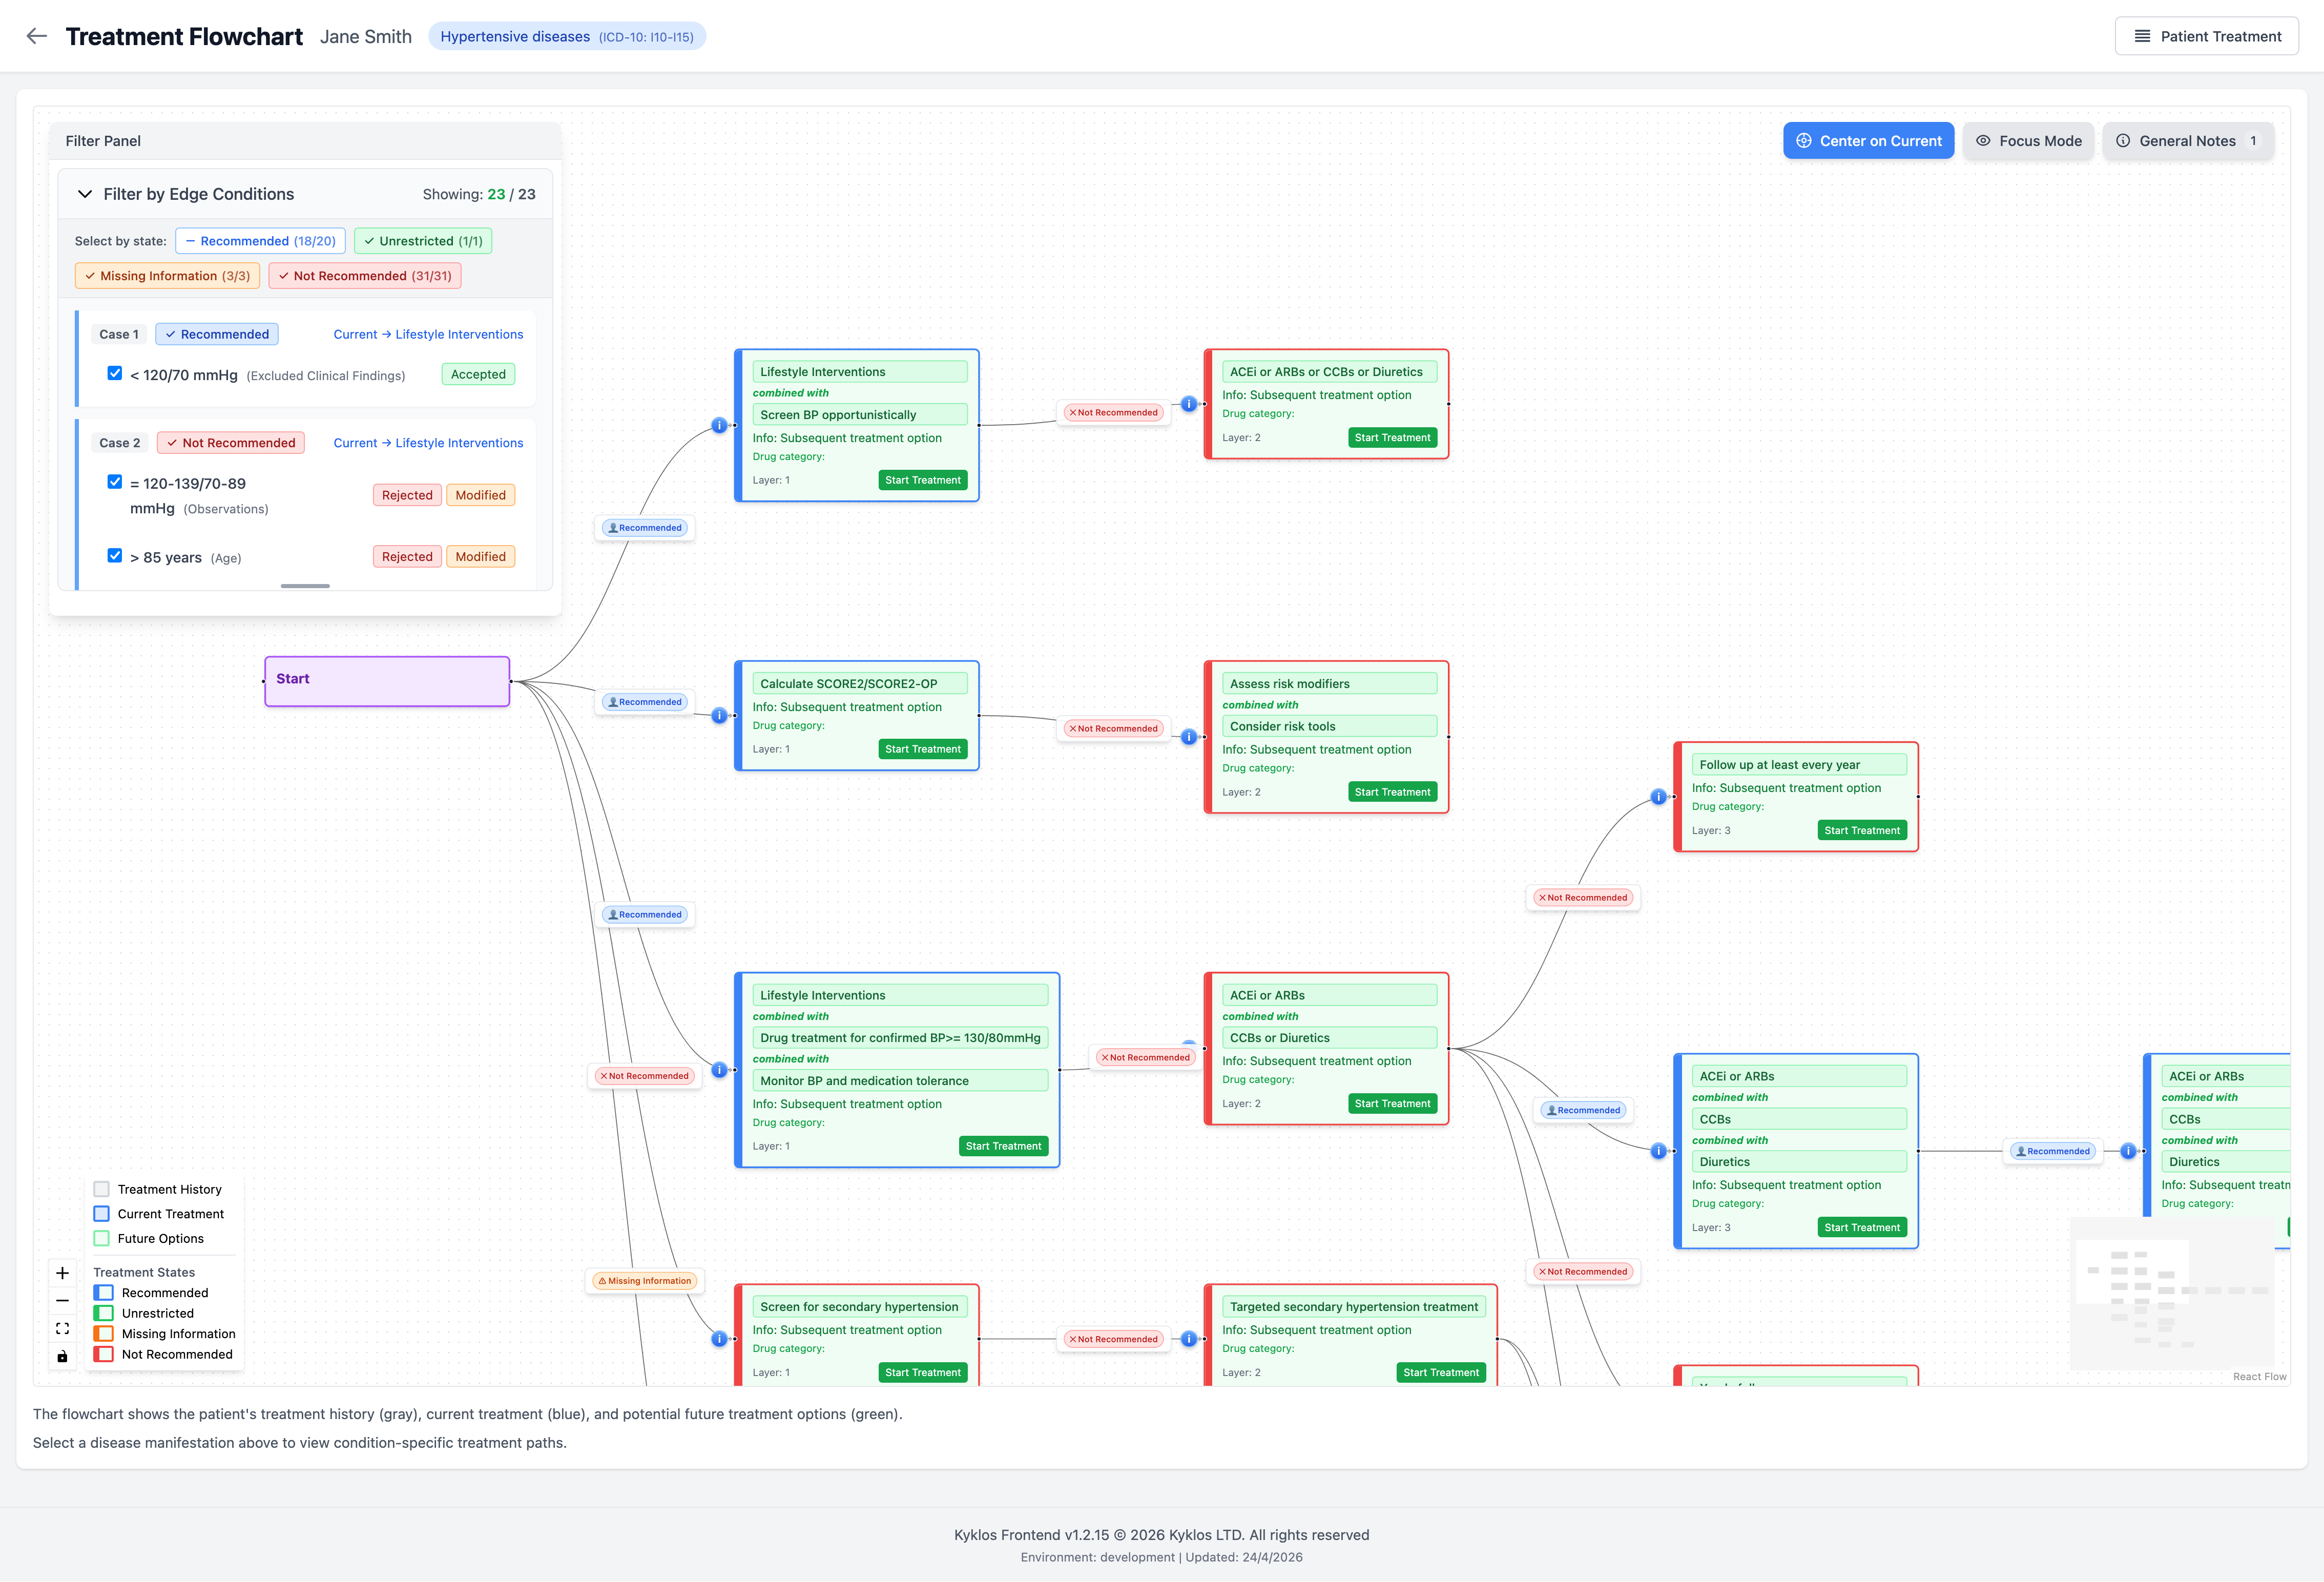Click Rejected badge for > 85 years
The image size is (2324, 1582).
coord(407,557)
